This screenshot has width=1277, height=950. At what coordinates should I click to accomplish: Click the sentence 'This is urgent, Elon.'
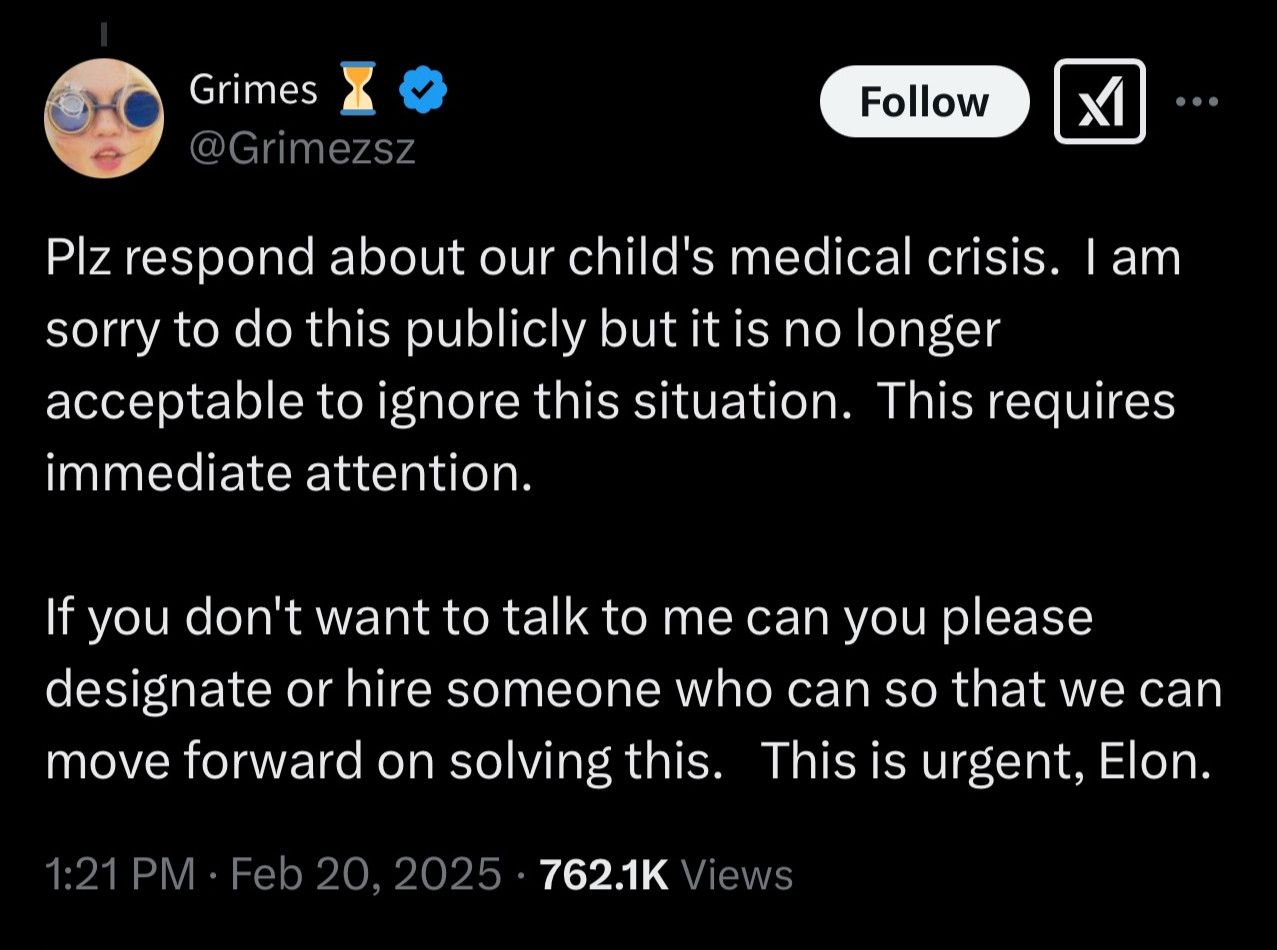coord(987,761)
